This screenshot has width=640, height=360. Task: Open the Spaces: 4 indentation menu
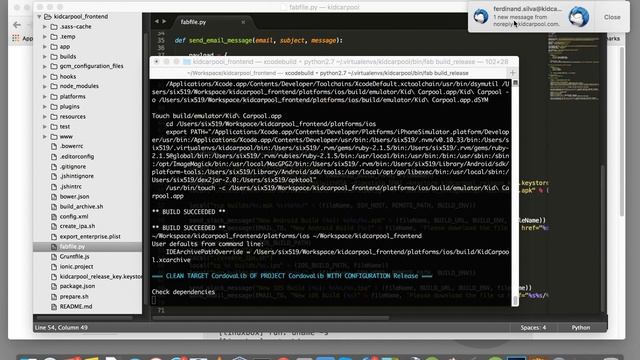click(533, 327)
